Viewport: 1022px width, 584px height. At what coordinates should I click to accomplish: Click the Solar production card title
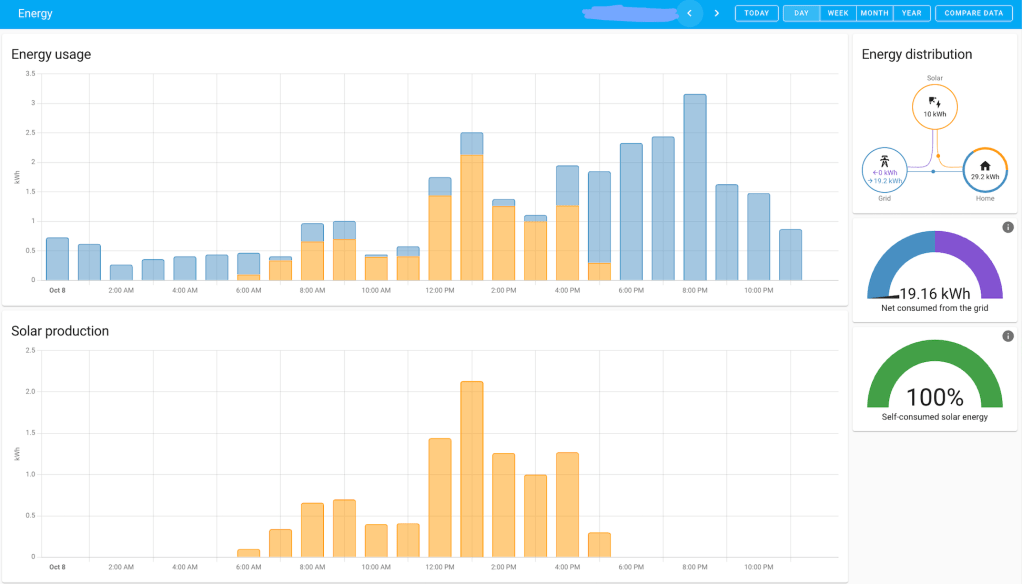60,331
